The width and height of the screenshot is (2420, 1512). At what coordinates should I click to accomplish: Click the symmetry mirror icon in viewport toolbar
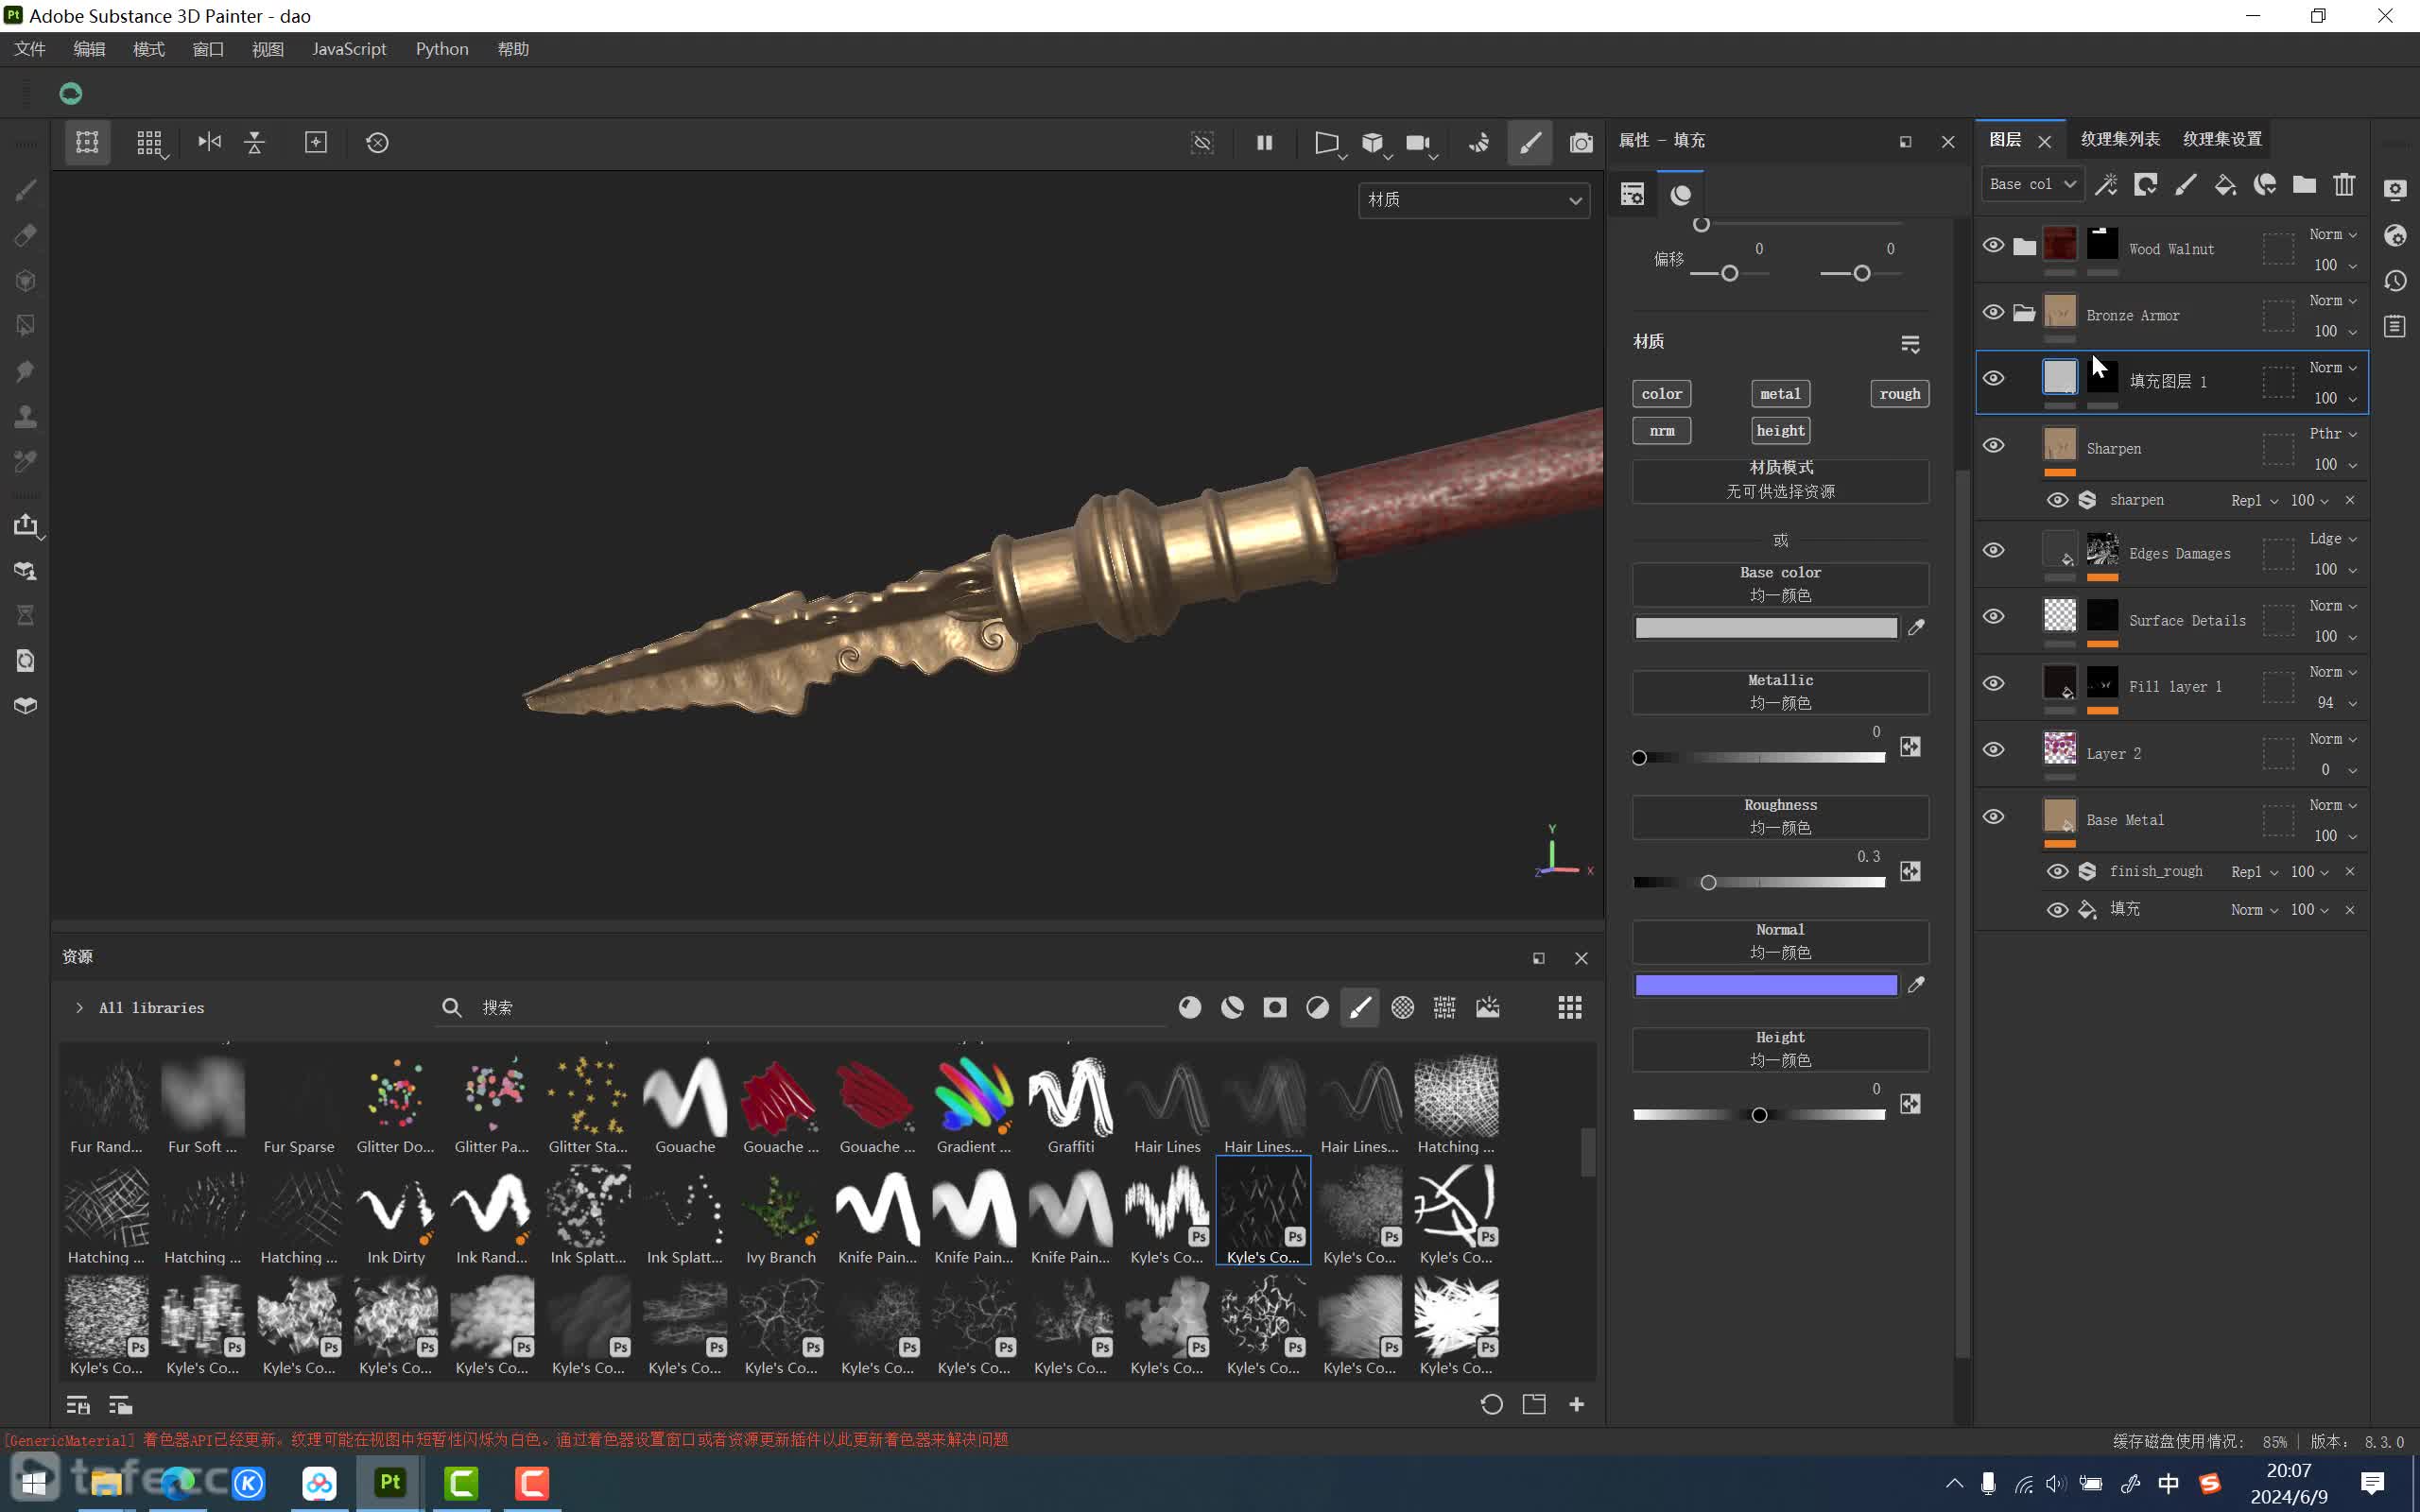click(x=209, y=142)
